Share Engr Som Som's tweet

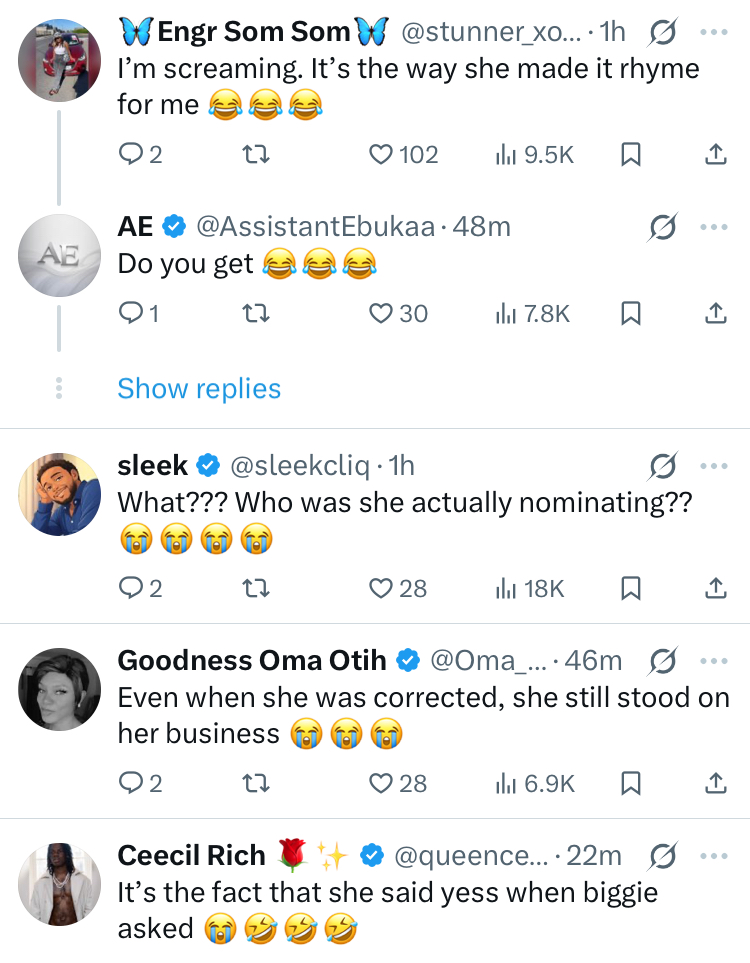click(715, 154)
